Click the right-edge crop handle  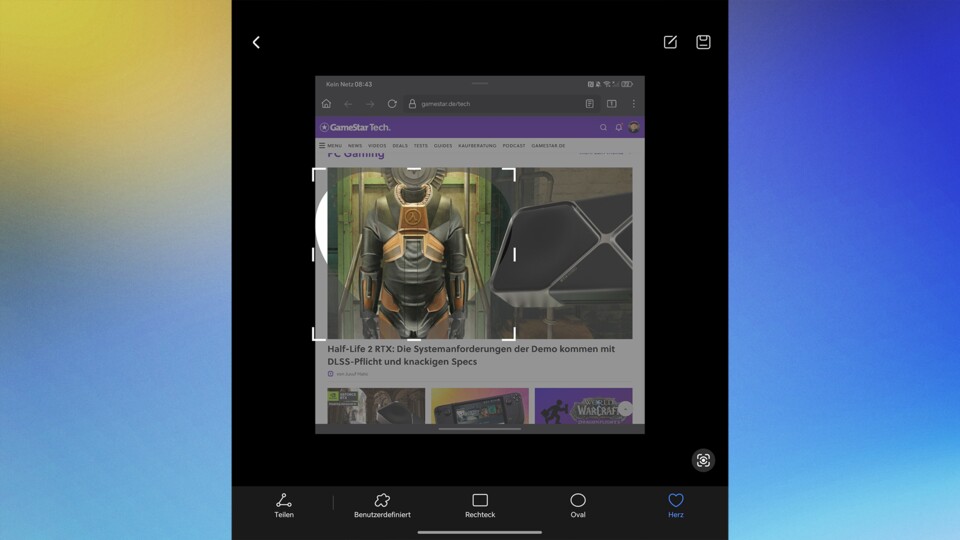pos(514,254)
